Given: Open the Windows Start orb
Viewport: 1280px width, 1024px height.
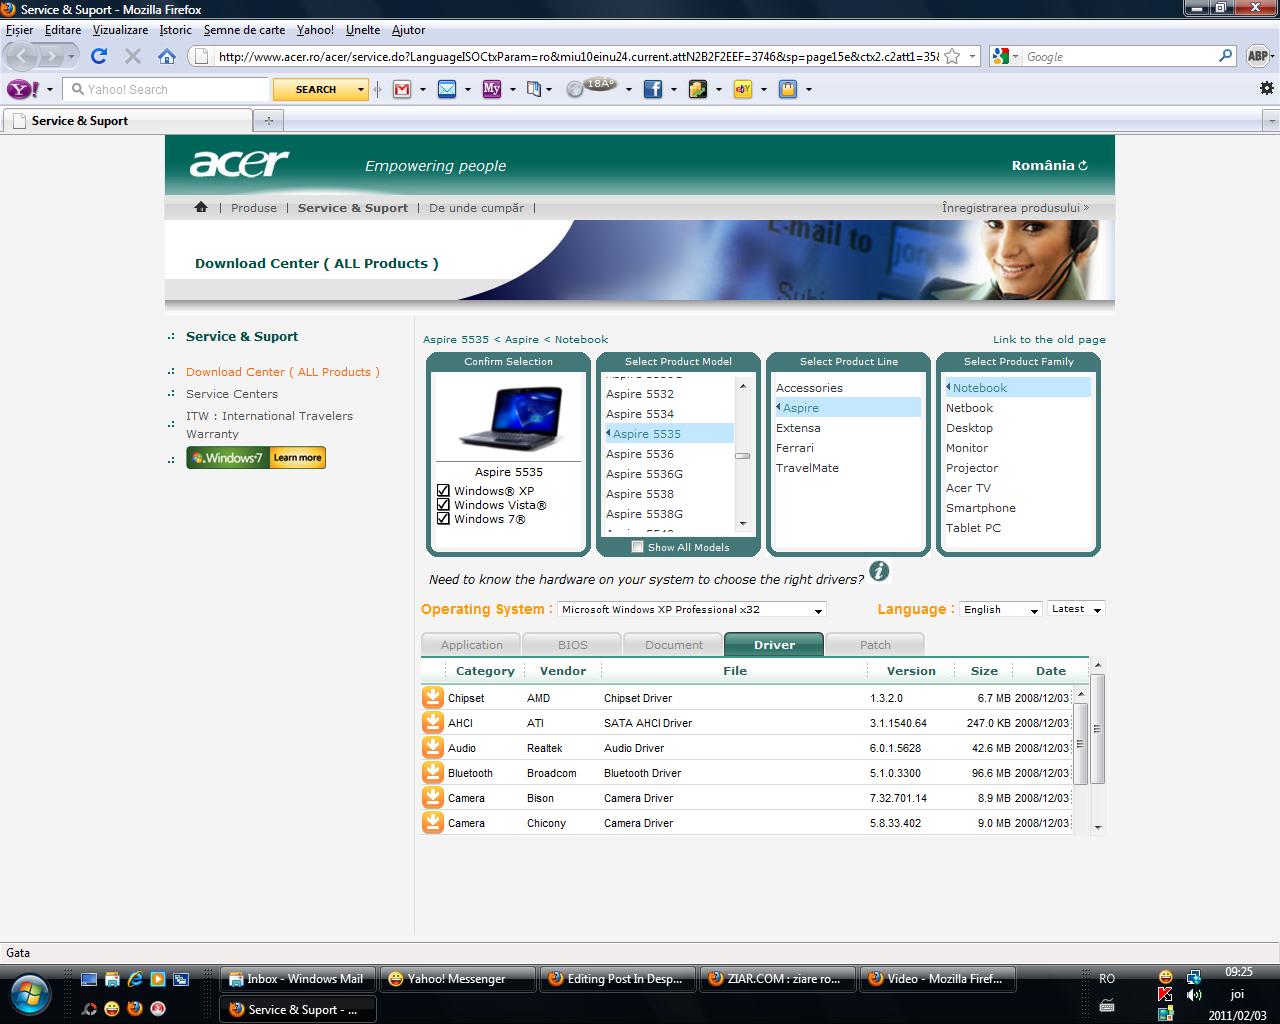Looking at the screenshot, I should 31,993.
